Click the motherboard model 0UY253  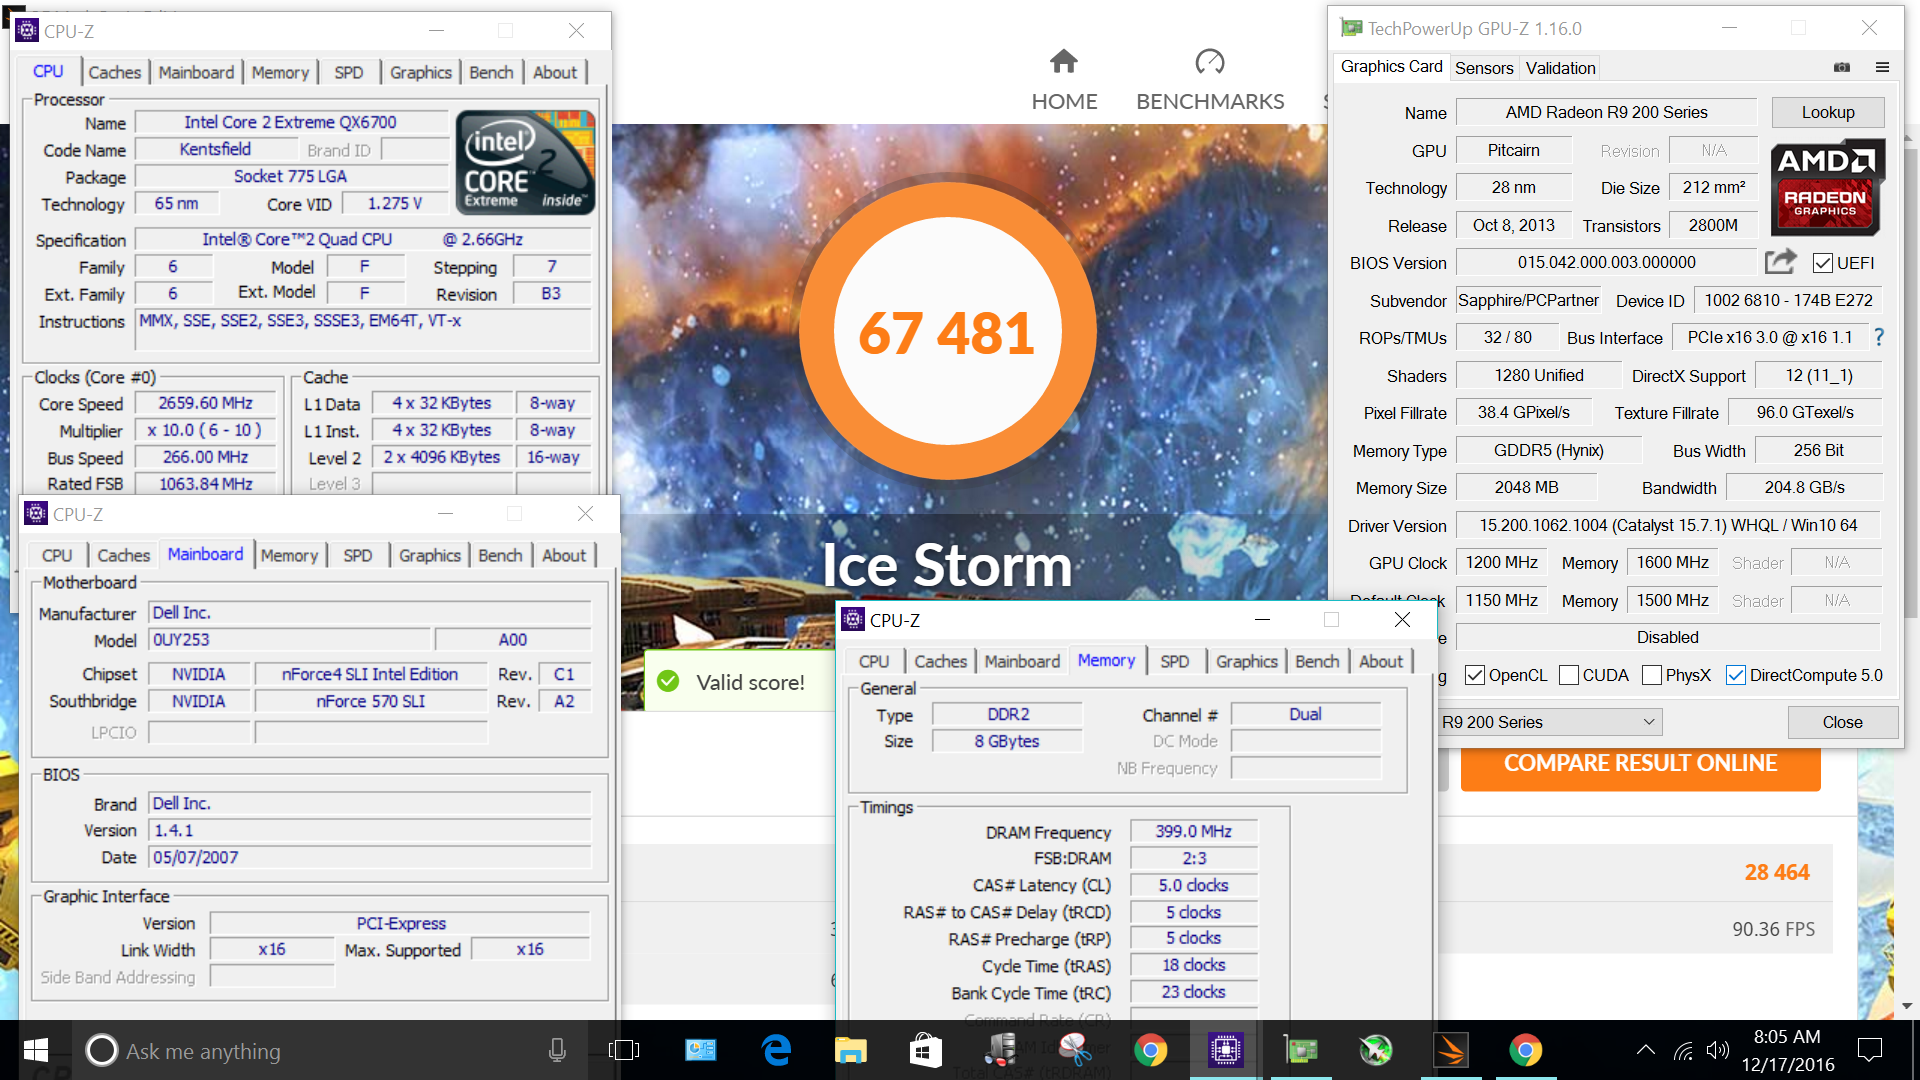pyautogui.click(x=290, y=639)
